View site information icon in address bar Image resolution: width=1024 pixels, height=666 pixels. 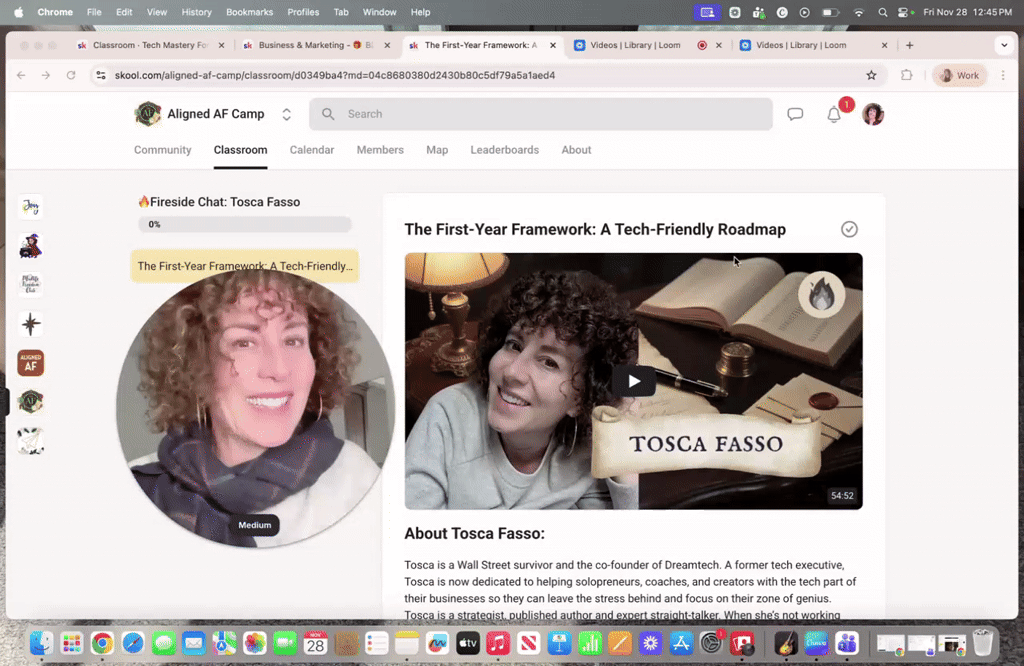coord(101,75)
